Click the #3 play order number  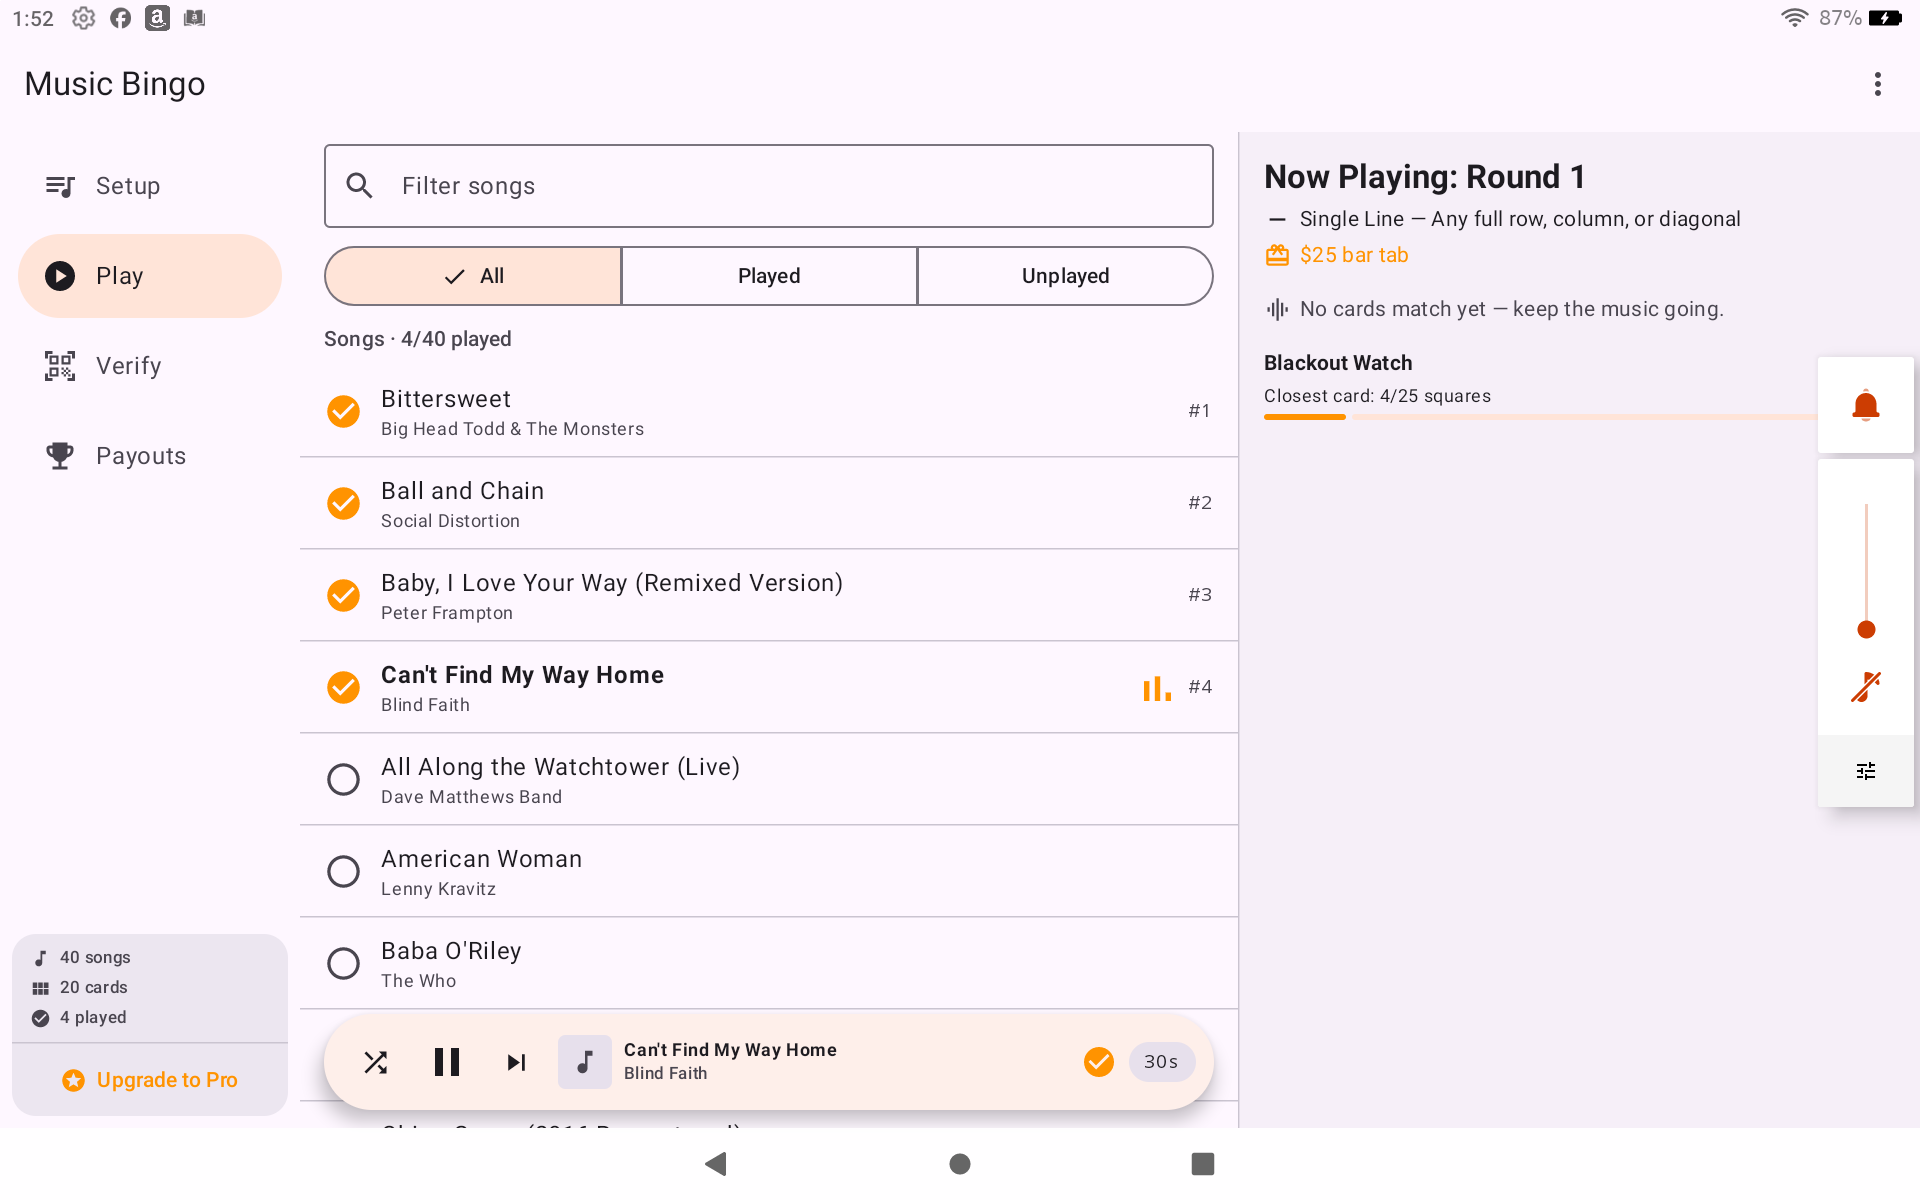pos(1200,595)
